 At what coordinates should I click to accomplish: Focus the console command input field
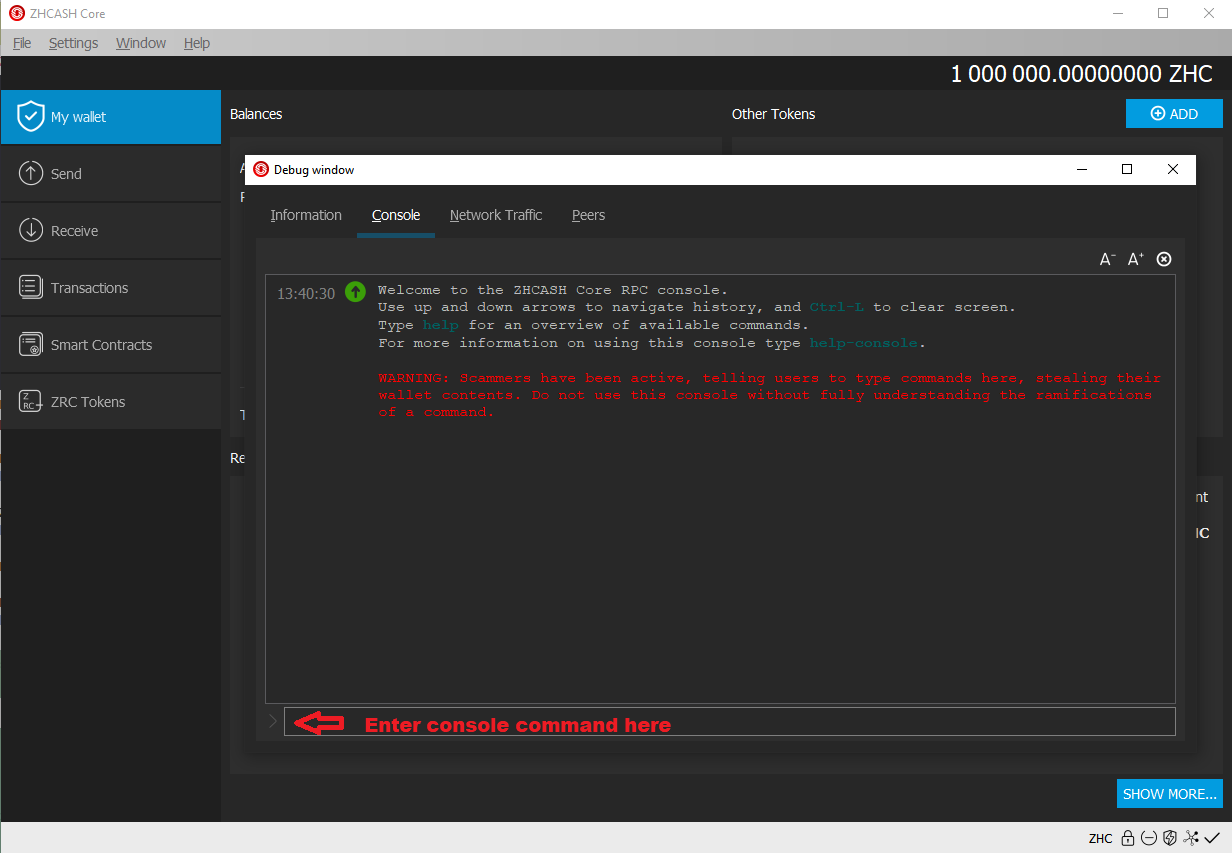point(730,721)
